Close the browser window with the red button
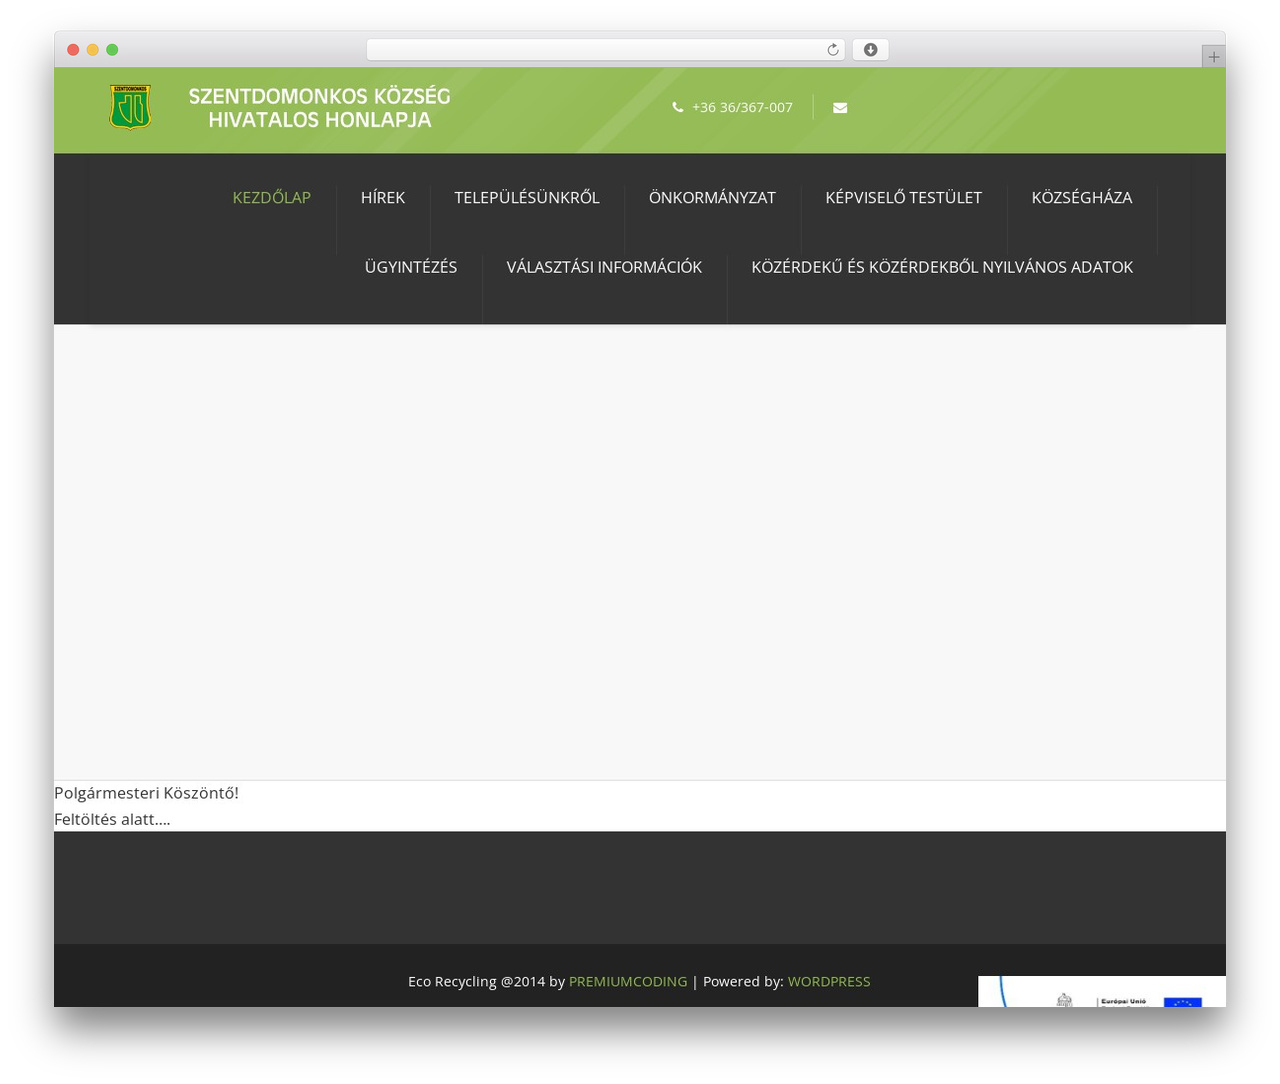 coord(73,50)
